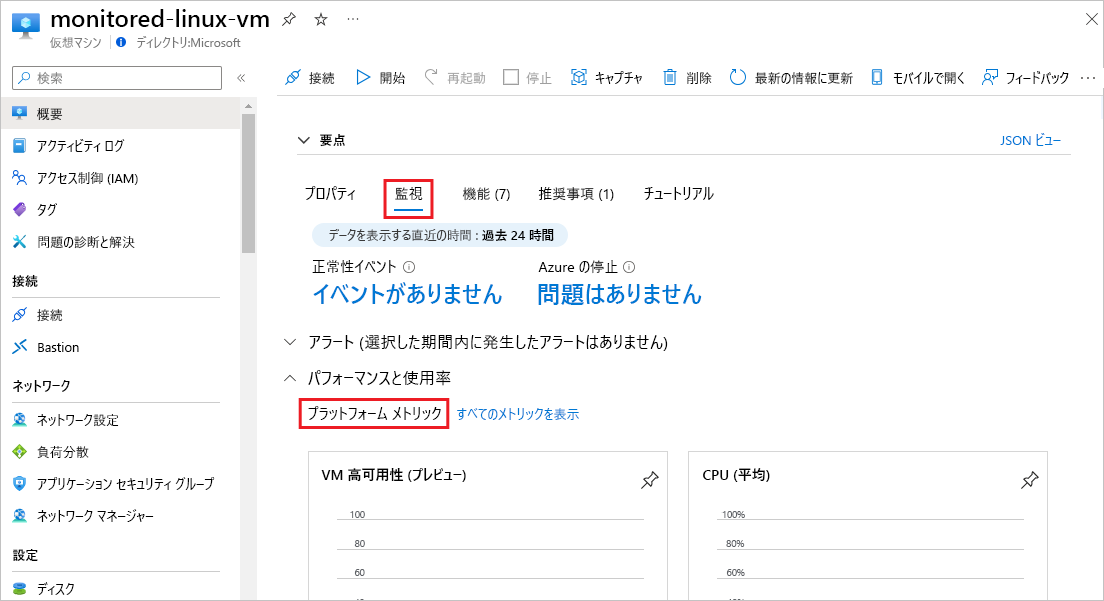The width and height of the screenshot is (1104, 601).
Task: Pin the VM 高可用性 chart
Action: [649, 480]
